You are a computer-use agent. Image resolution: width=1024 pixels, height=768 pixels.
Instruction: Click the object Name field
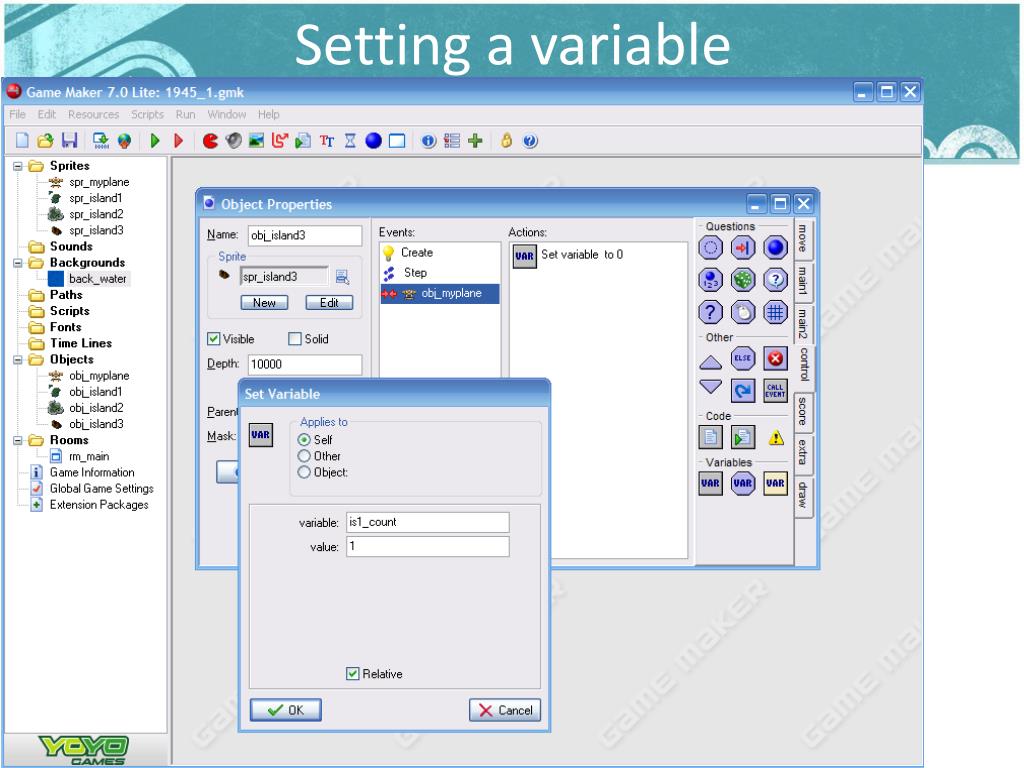point(304,235)
